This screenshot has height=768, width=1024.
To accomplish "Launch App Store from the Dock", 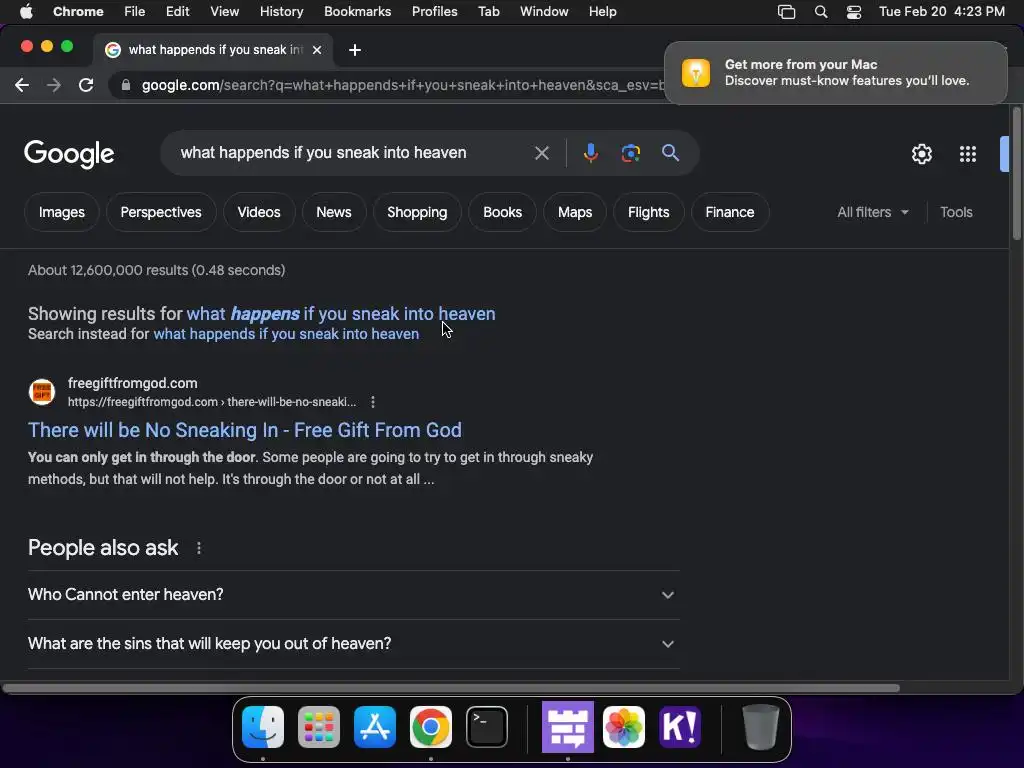I will coord(375,727).
